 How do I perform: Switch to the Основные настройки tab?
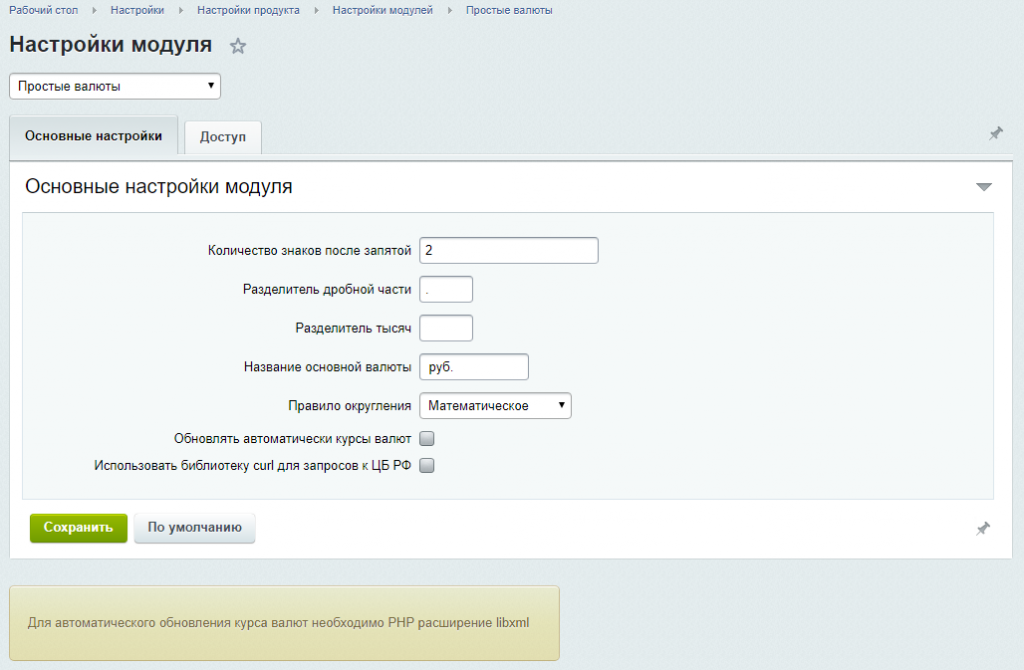93,136
